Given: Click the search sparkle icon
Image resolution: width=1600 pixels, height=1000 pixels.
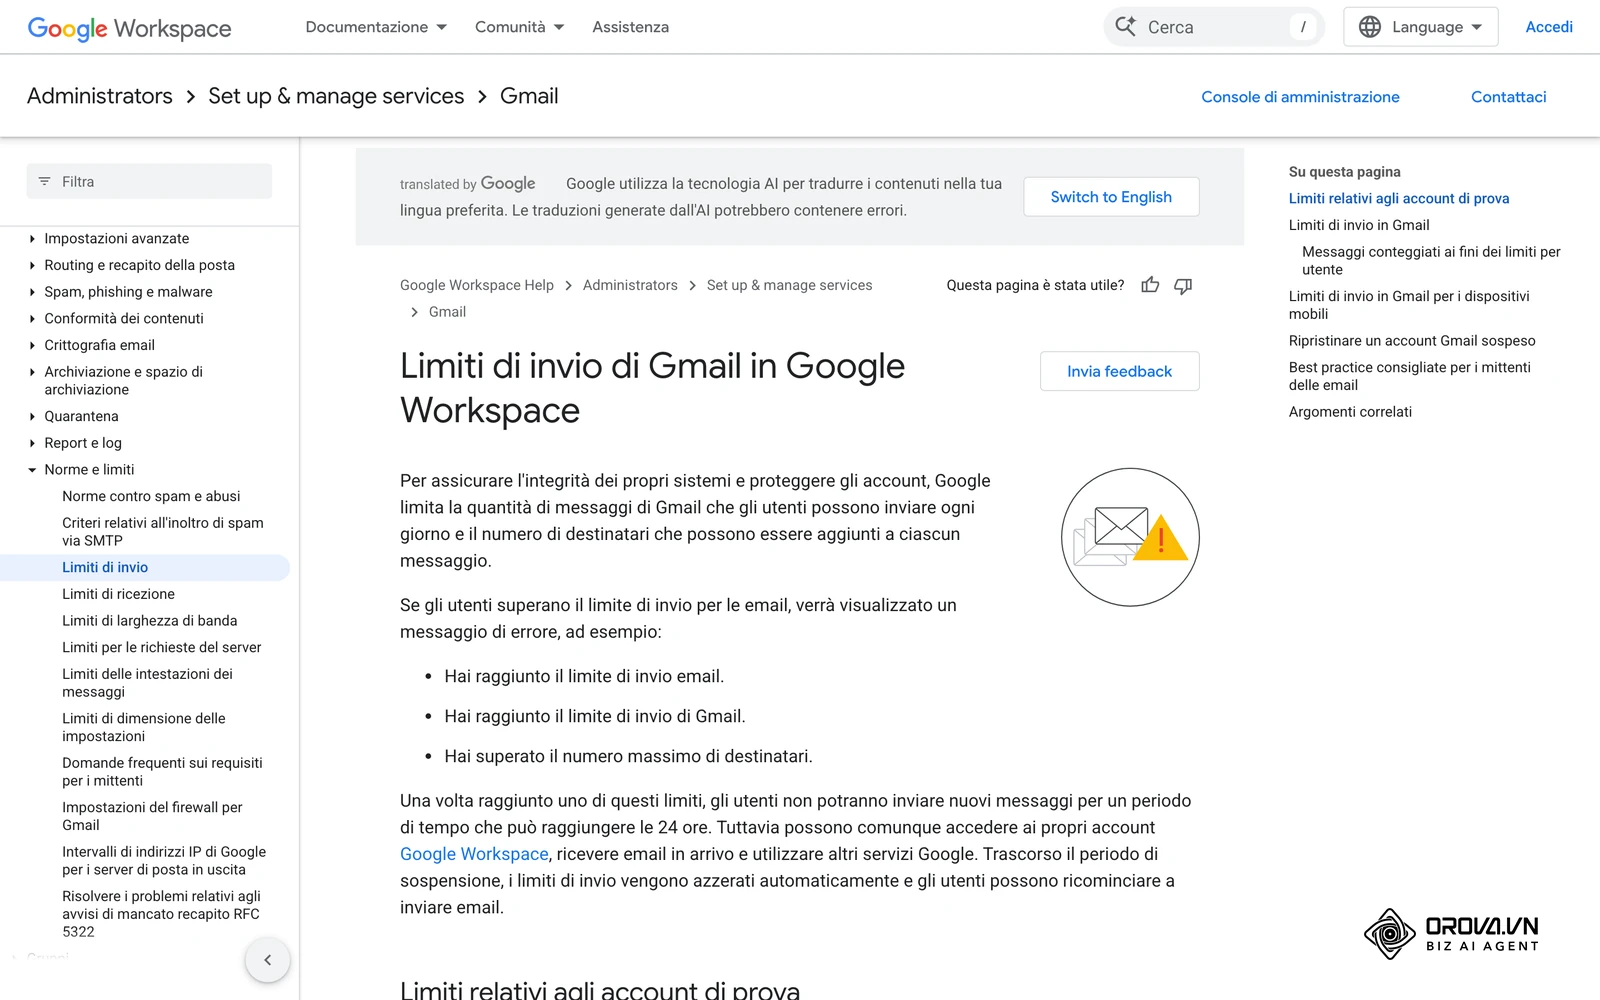Looking at the screenshot, I should coord(1126,27).
